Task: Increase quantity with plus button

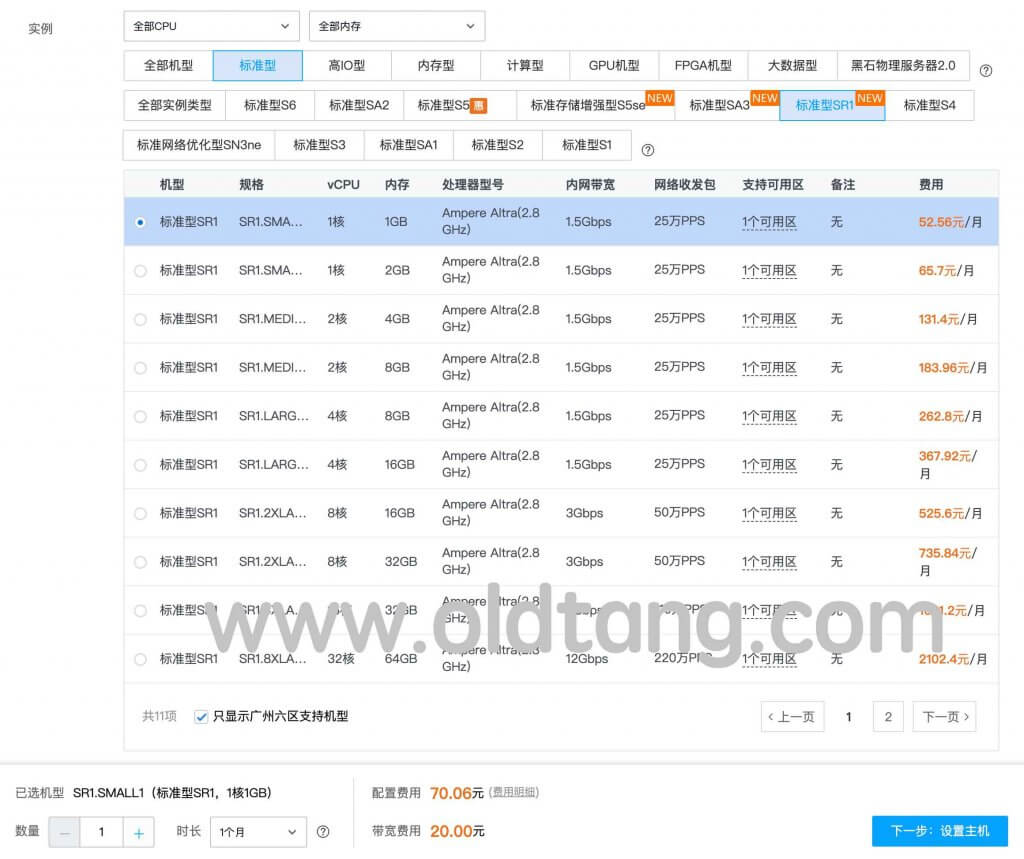Action: [139, 832]
